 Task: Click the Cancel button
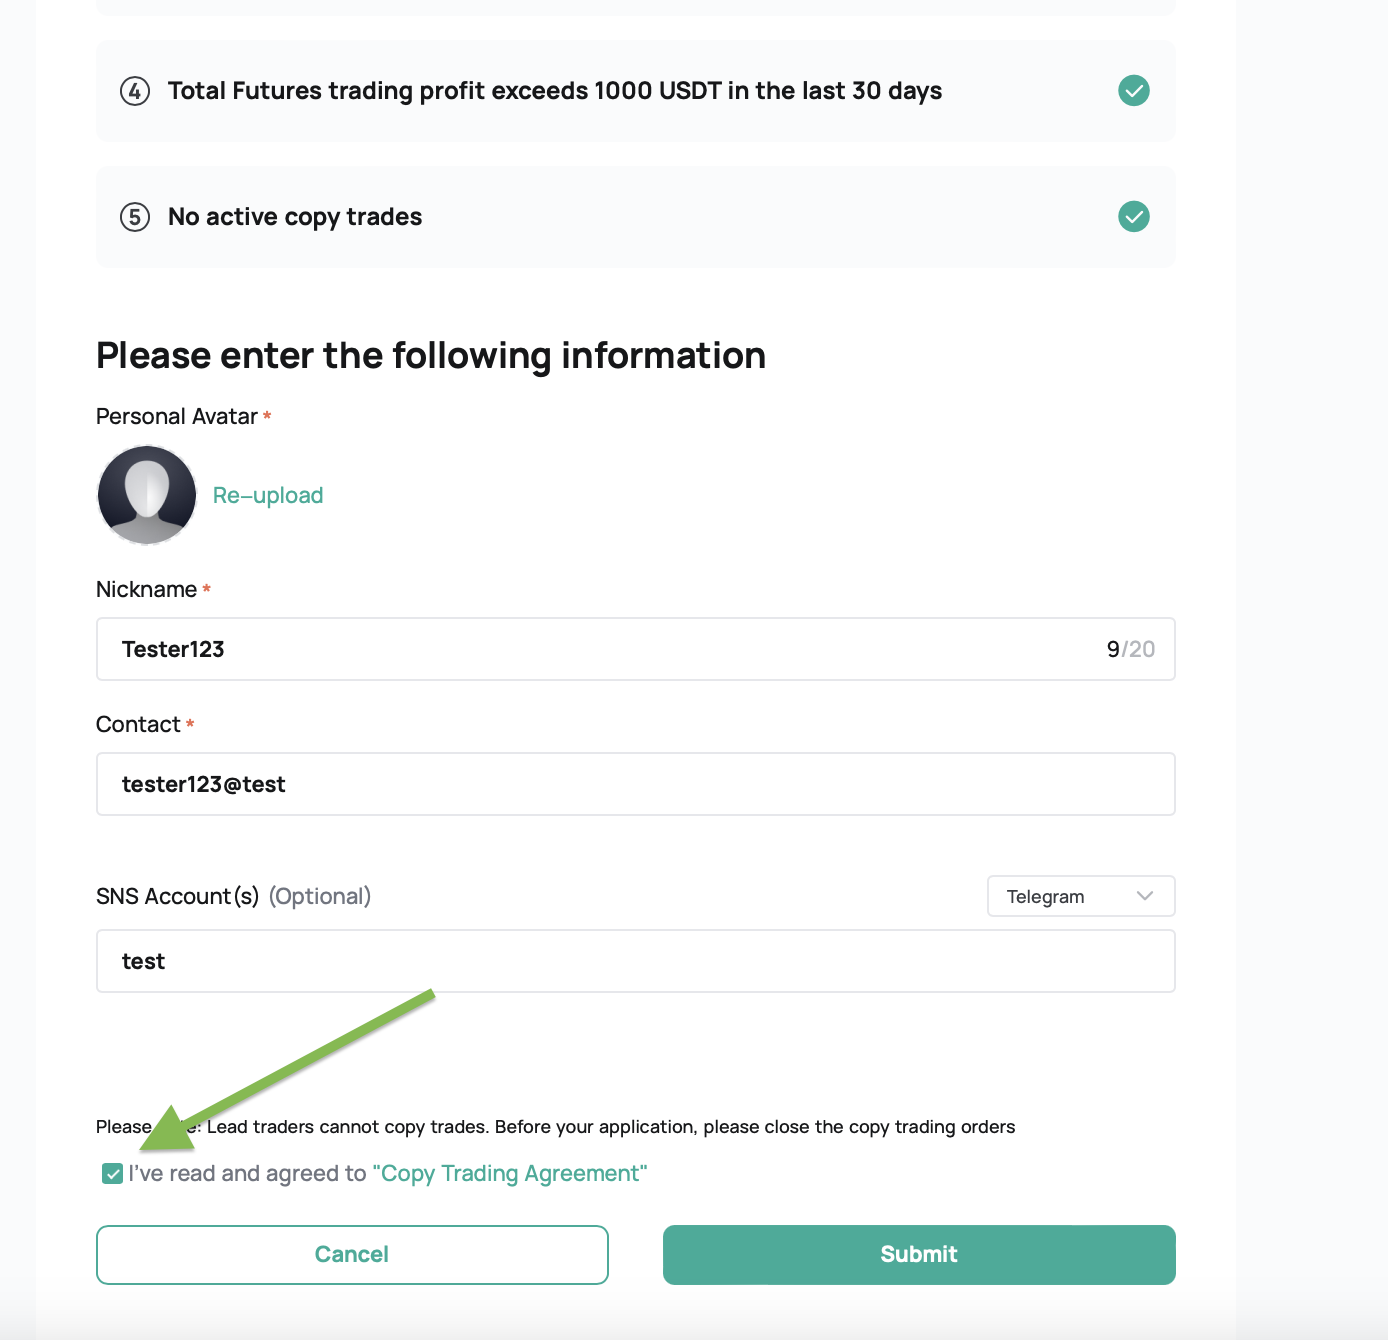[x=352, y=1255]
